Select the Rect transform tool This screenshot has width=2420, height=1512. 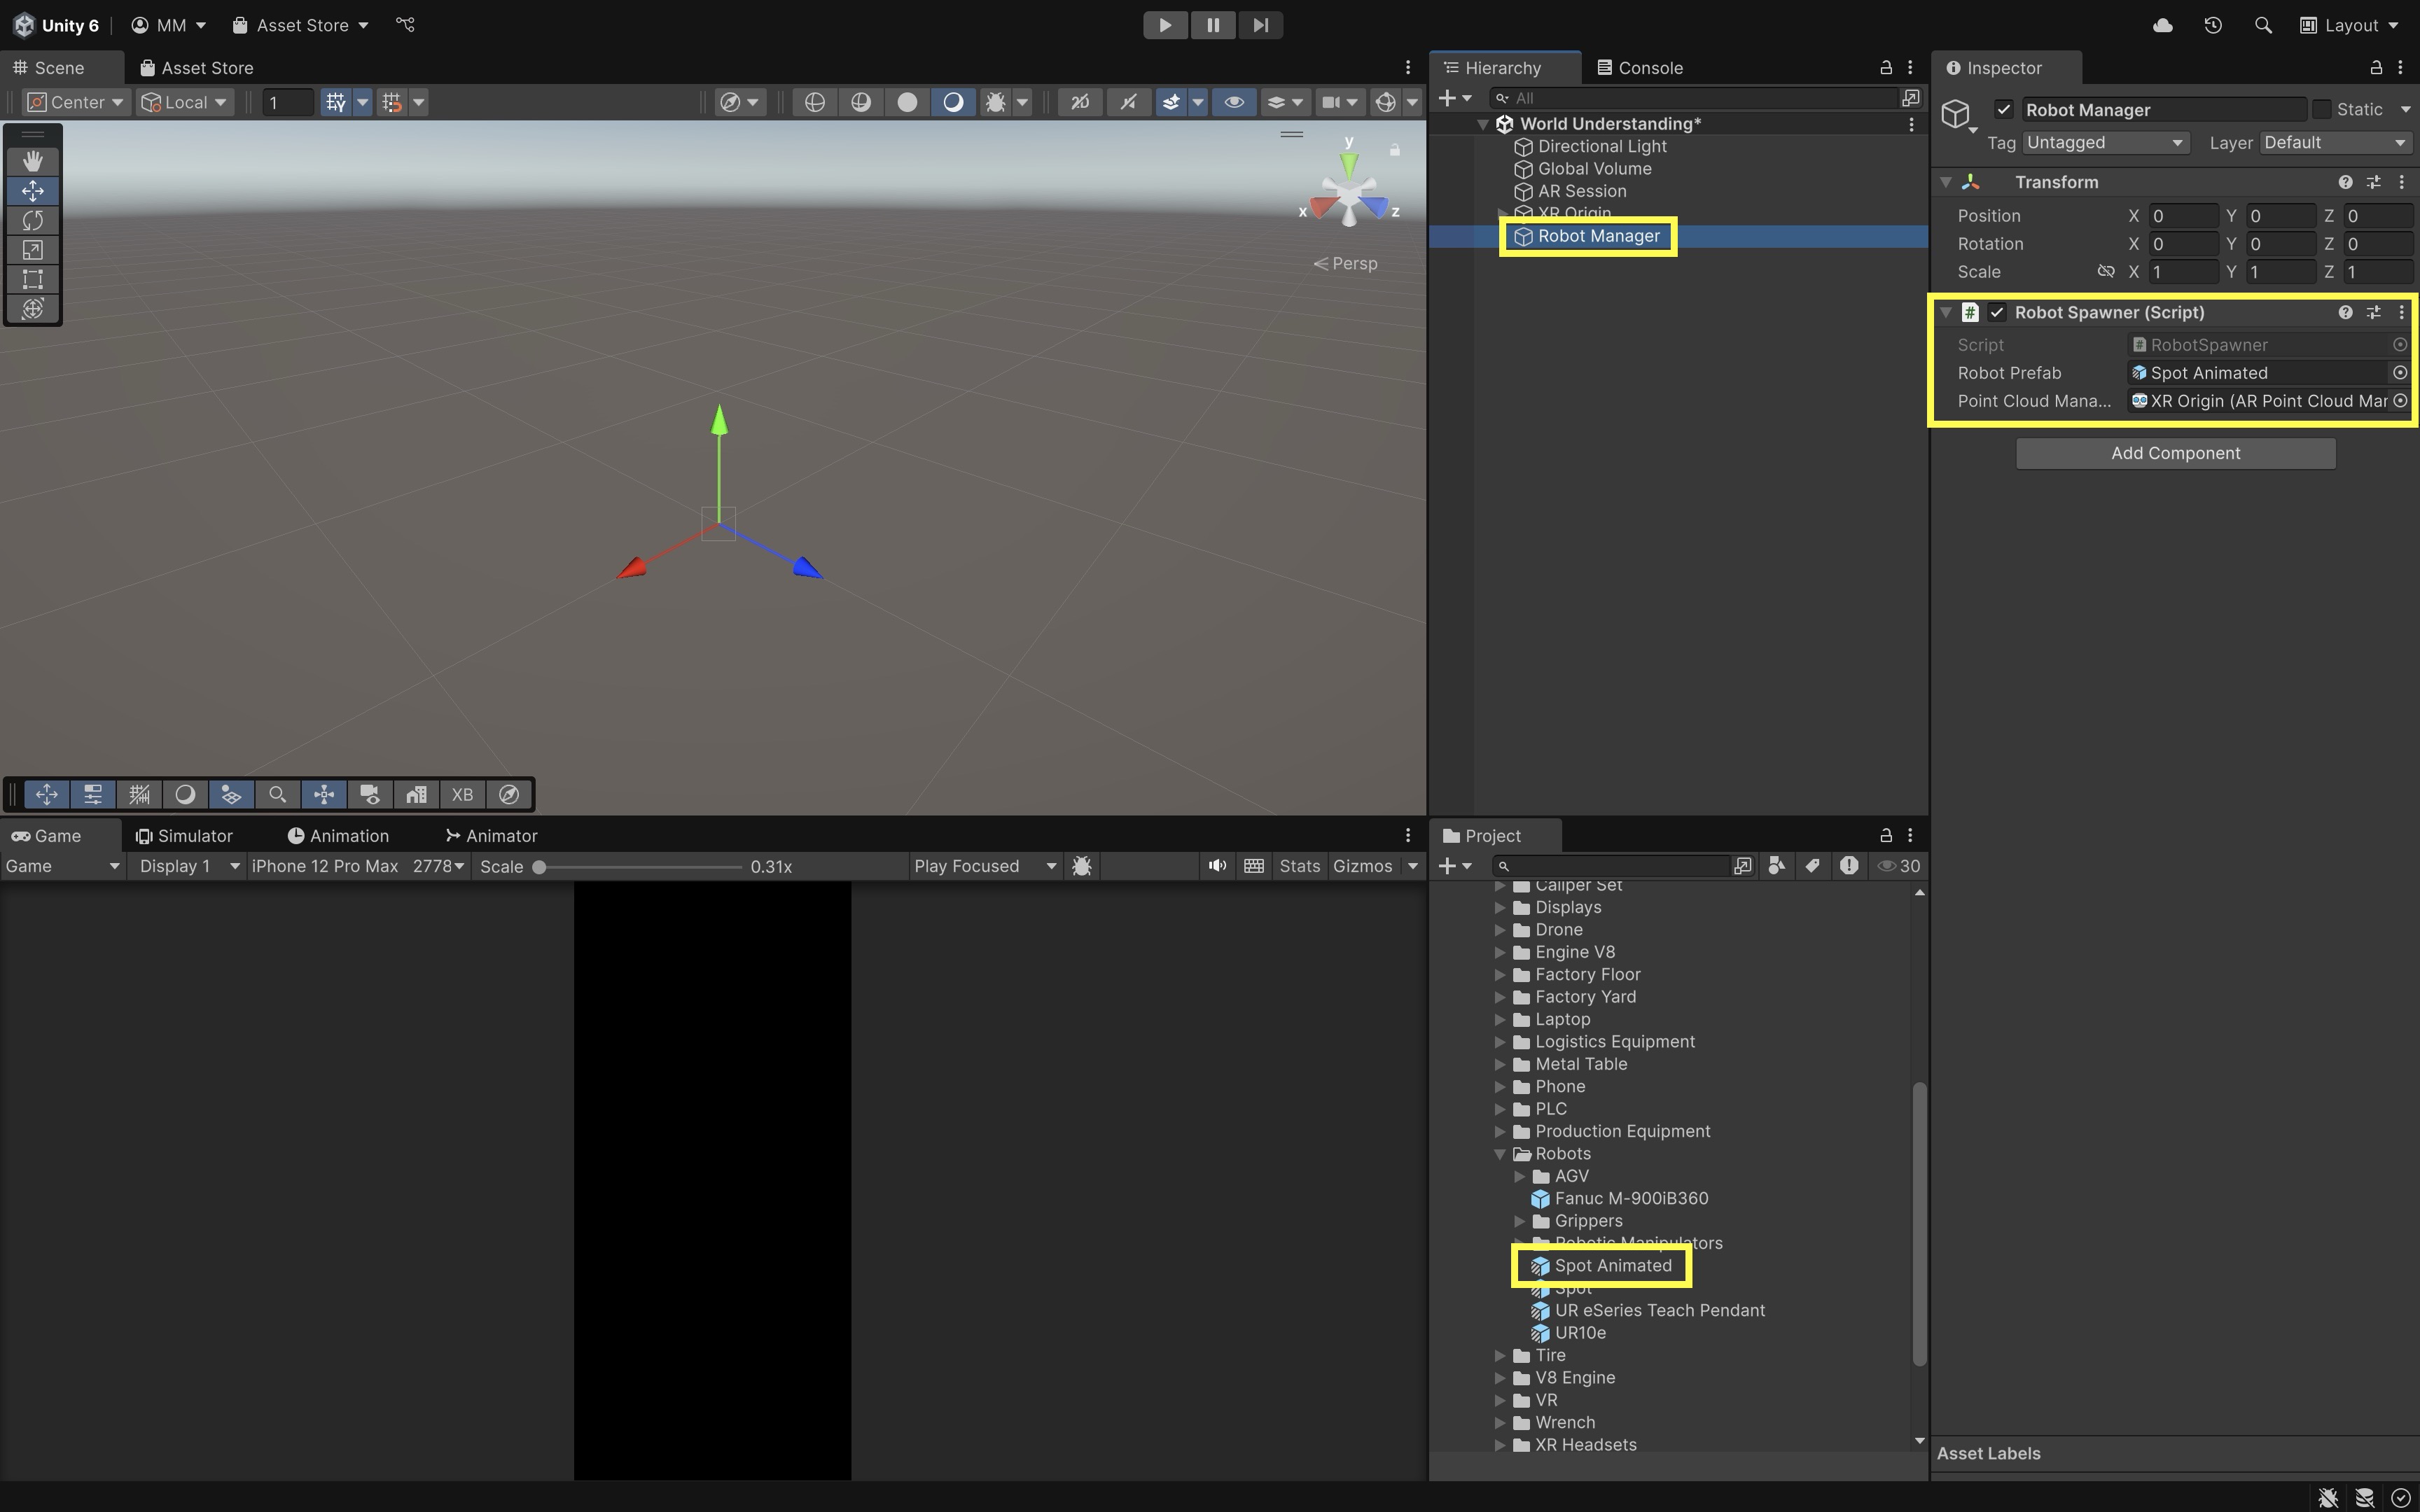[32, 279]
